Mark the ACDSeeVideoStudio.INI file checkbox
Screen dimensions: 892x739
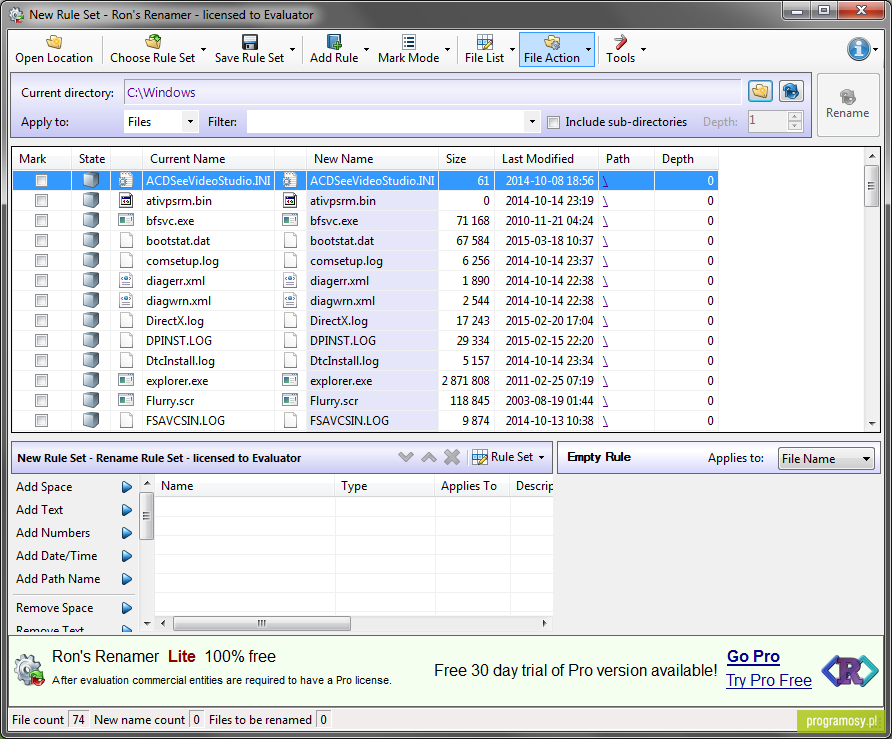42,181
